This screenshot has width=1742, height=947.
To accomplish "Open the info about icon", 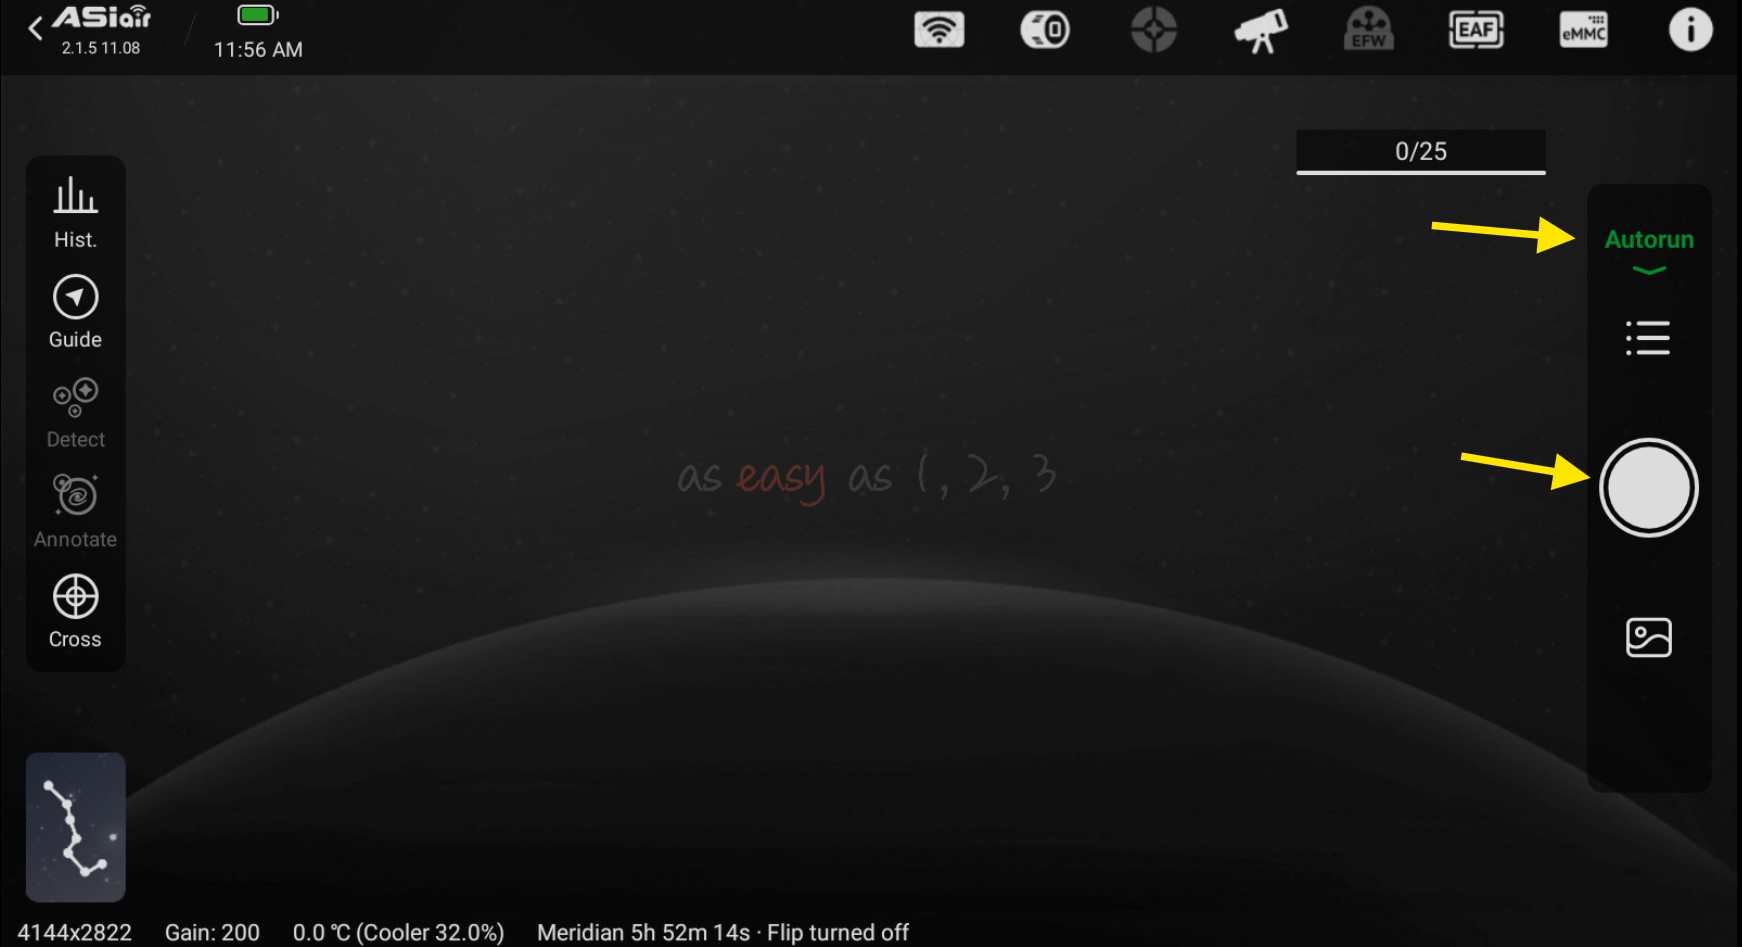I will tap(1690, 30).
